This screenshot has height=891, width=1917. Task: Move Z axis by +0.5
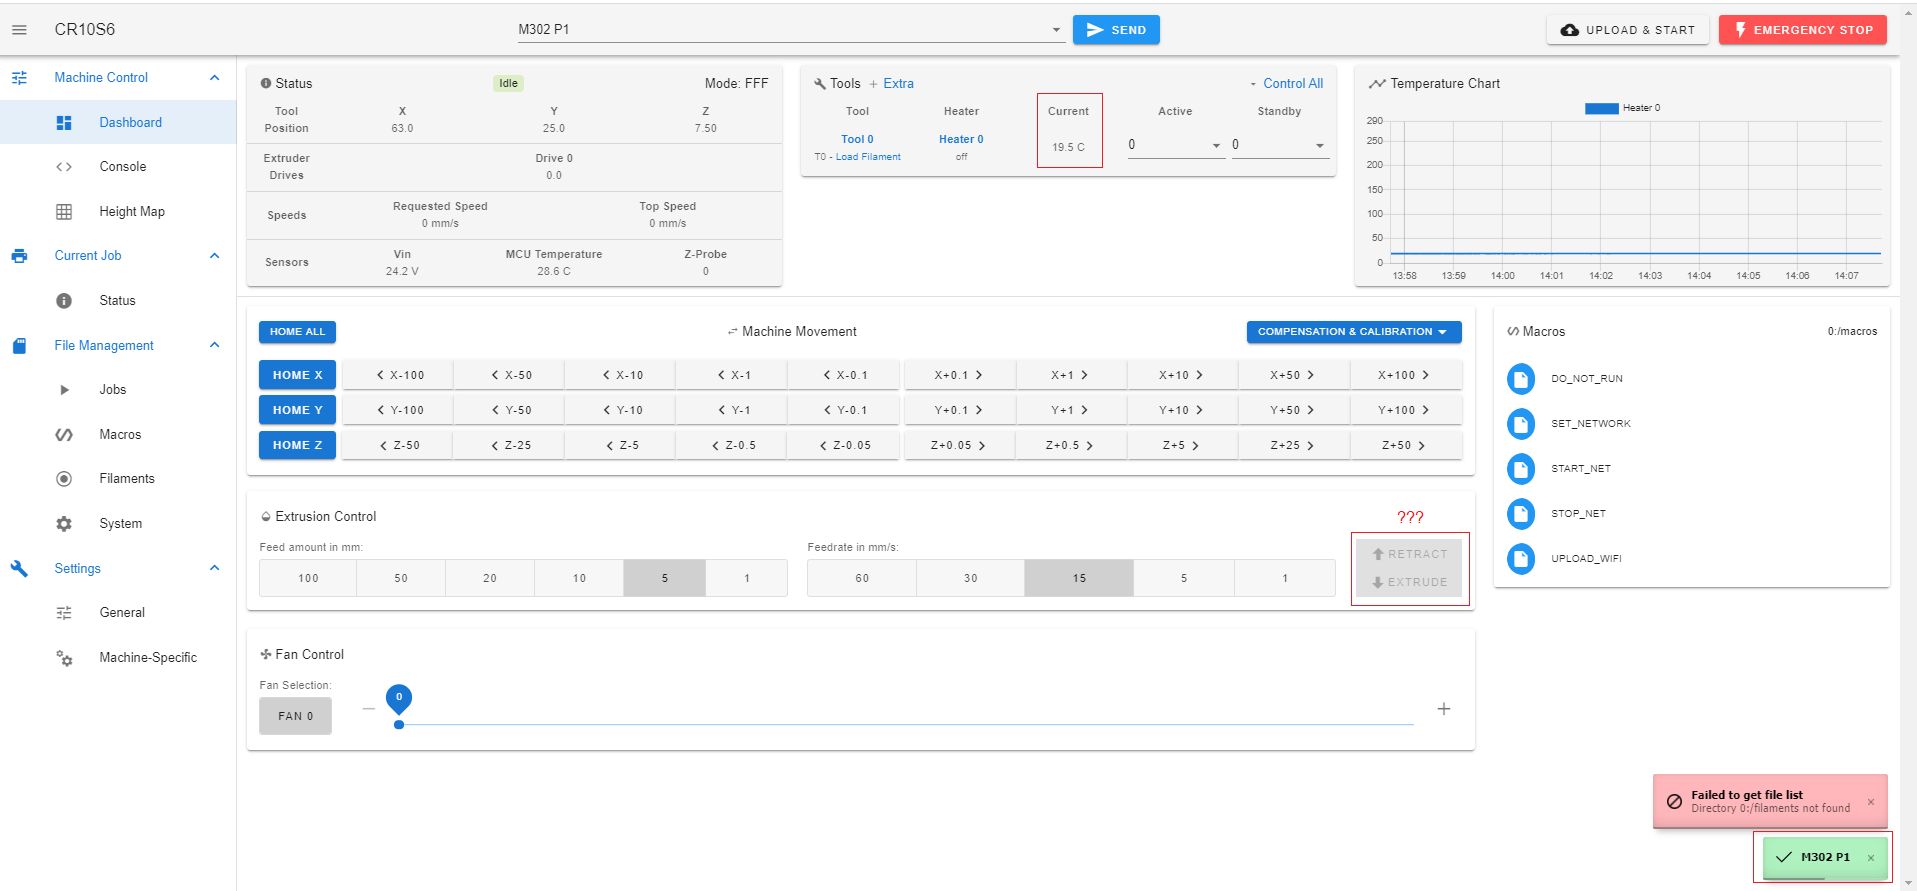[1070, 445]
